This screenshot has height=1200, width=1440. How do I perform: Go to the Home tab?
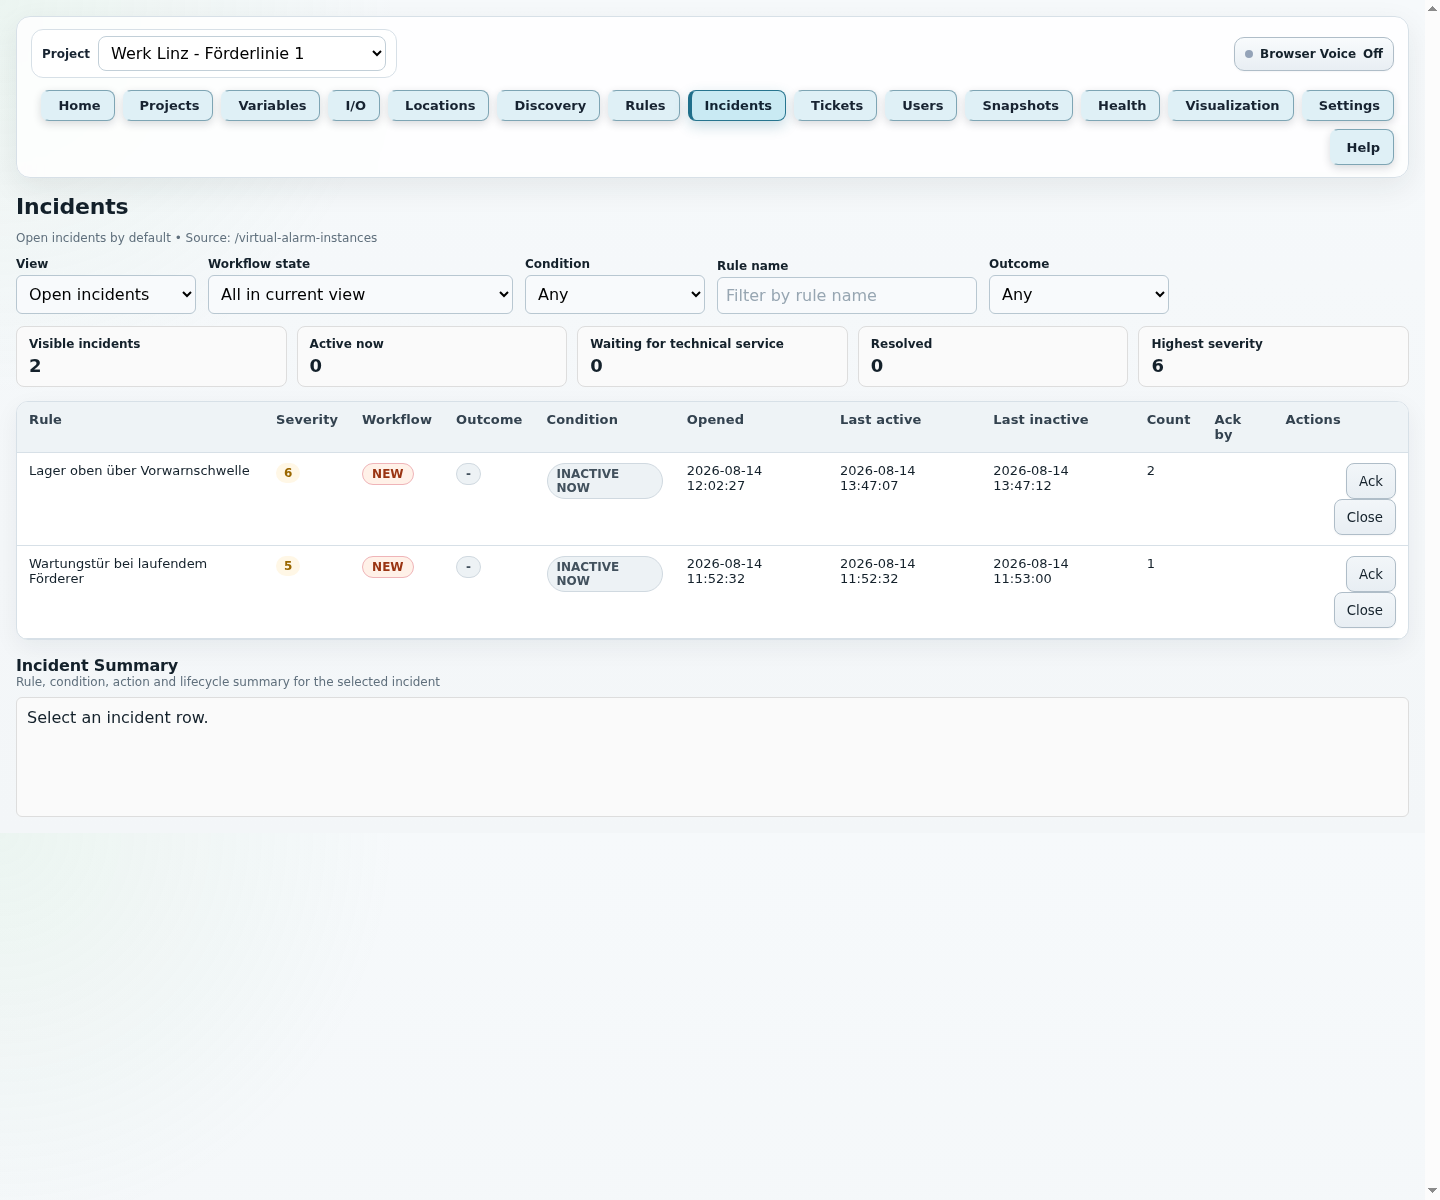(x=79, y=105)
